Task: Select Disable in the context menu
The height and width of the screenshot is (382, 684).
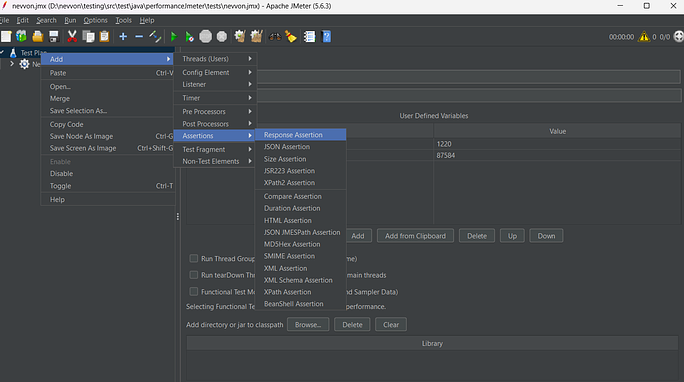Action: coord(107,174)
